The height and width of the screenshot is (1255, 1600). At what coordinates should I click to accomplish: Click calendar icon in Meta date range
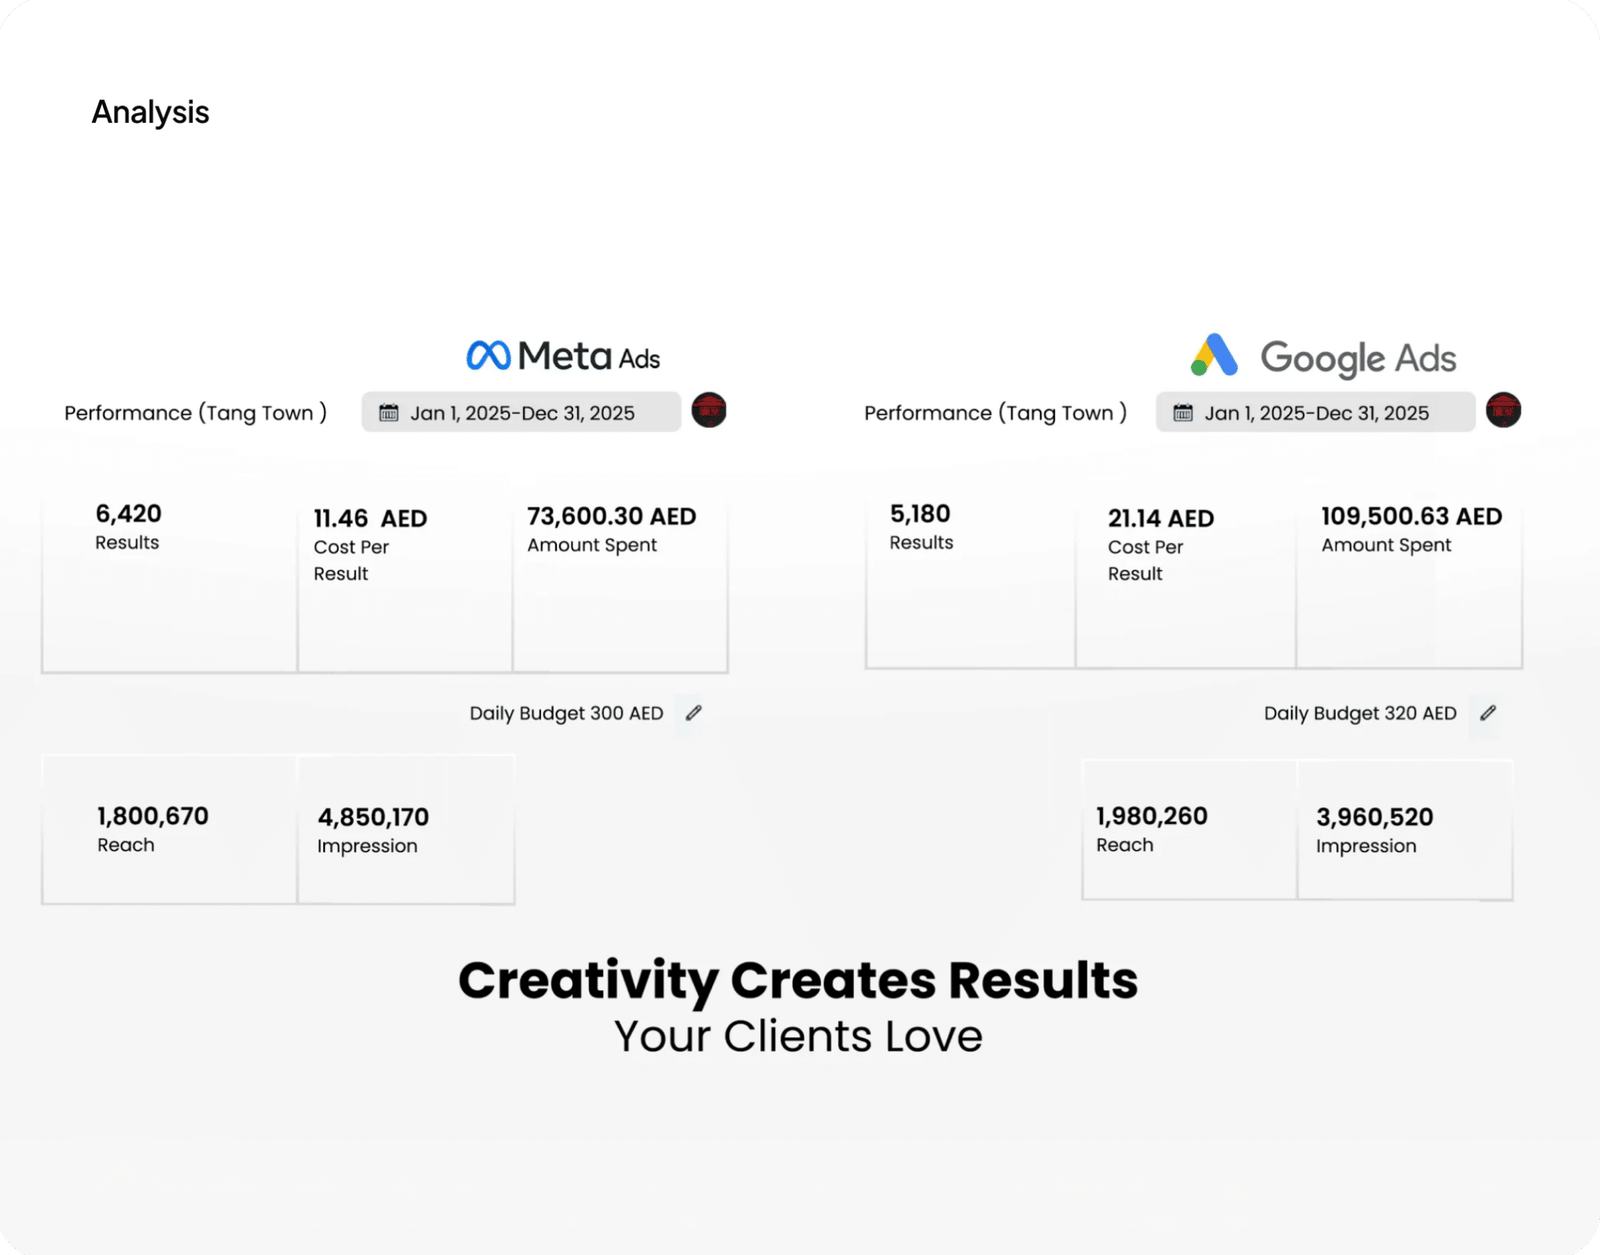389,413
